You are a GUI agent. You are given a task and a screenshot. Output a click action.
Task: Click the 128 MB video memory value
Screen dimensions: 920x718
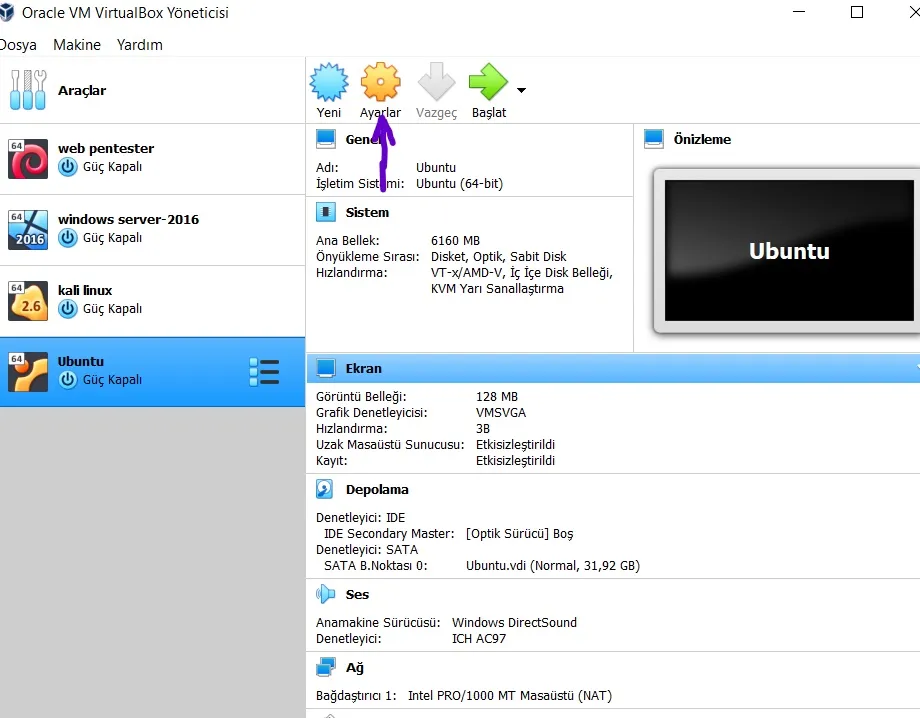[497, 397]
